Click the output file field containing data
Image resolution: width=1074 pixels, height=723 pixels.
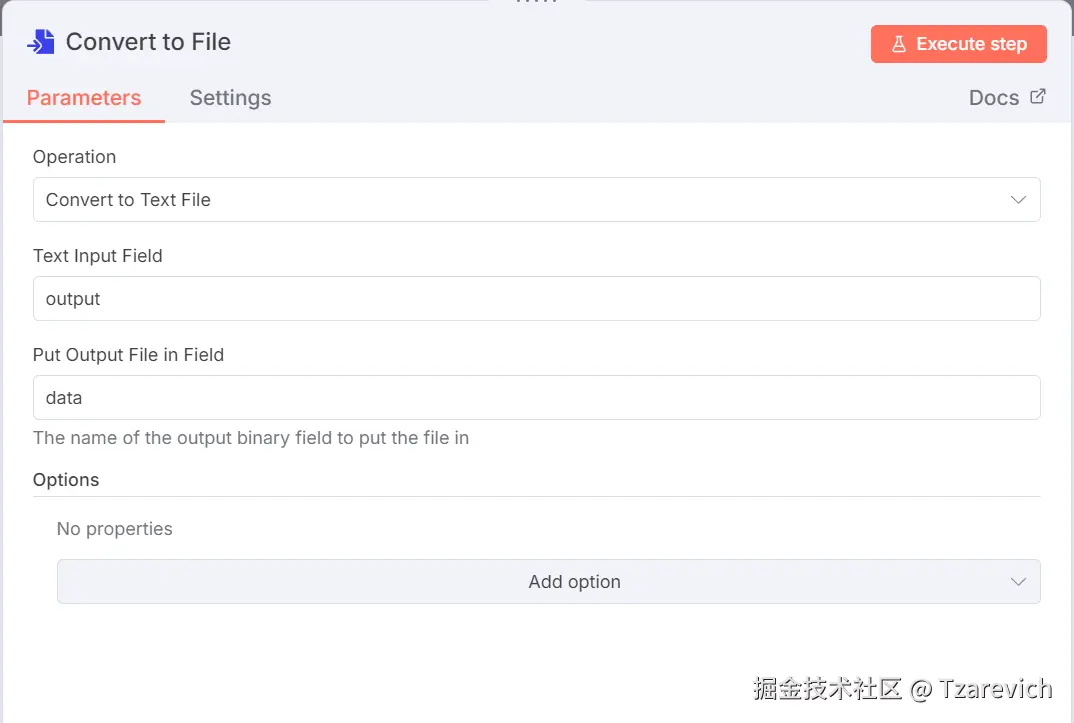tap(536, 398)
